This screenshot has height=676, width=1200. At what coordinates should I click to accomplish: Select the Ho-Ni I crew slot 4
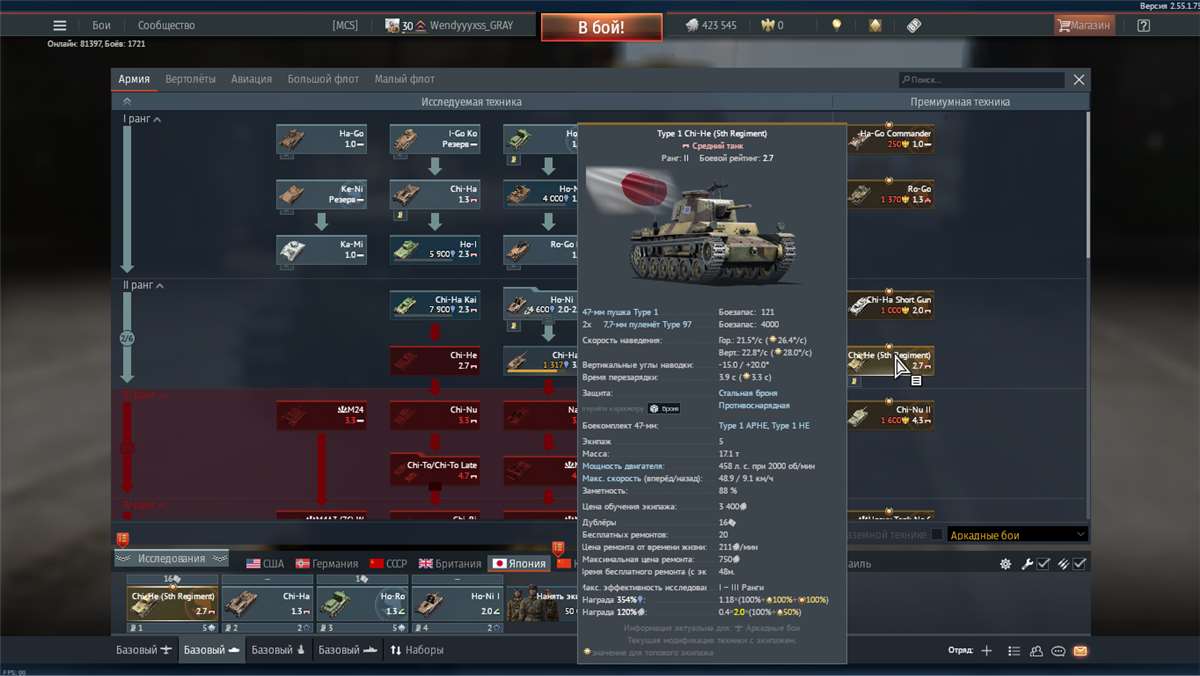coord(457,603)
